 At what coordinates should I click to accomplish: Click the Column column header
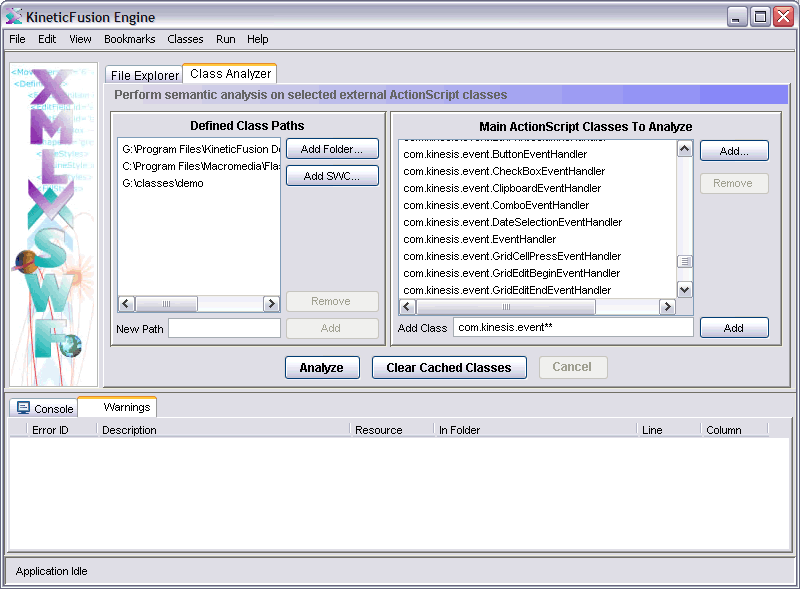(734, 430)
